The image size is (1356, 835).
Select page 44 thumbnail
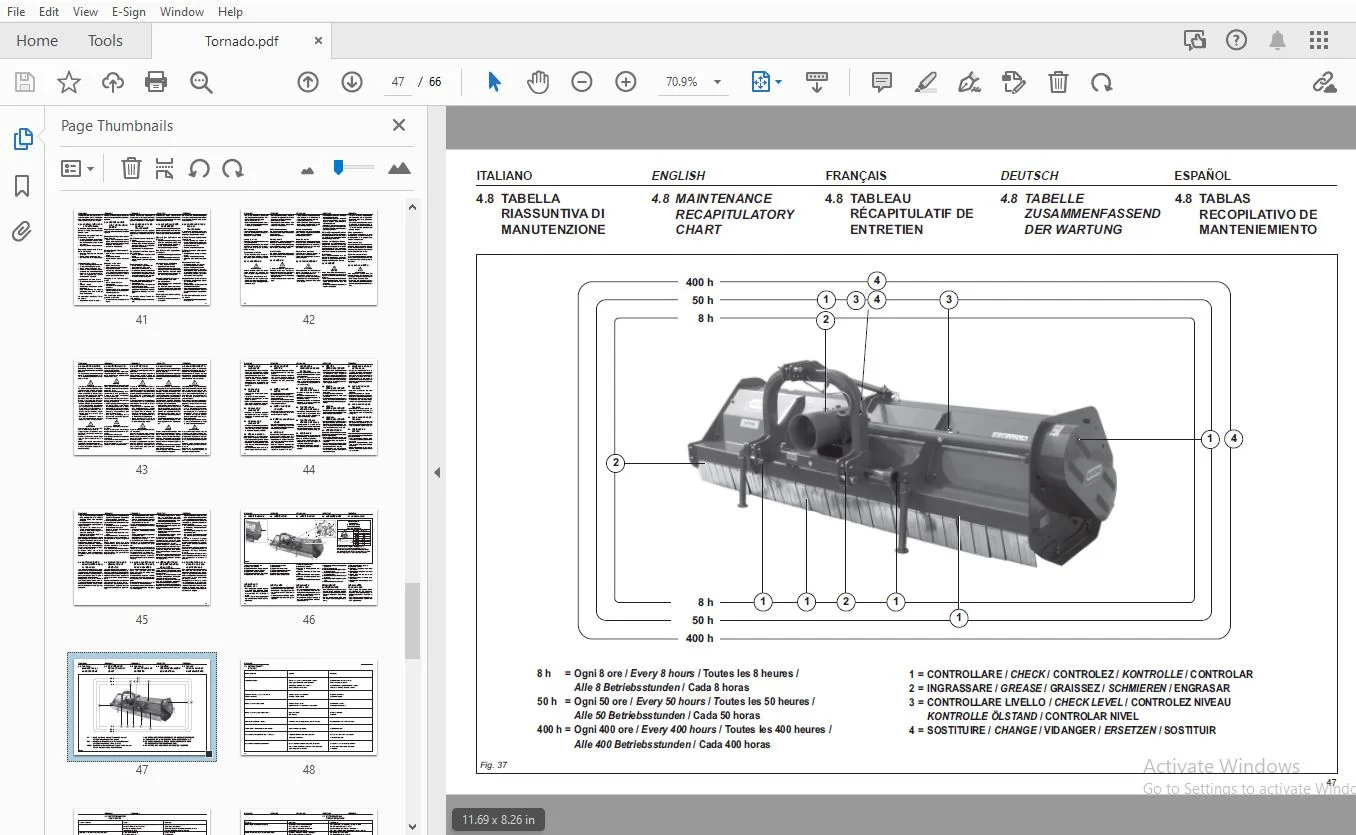pos(308,408)
